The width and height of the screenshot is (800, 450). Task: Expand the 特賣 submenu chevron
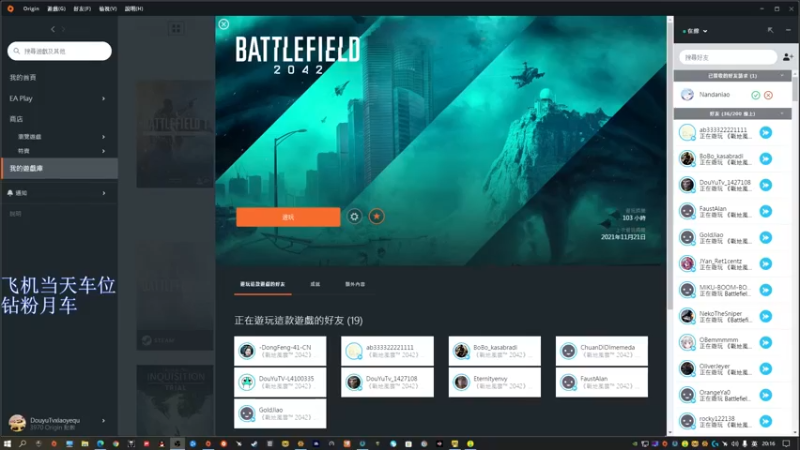pos(103,151)
